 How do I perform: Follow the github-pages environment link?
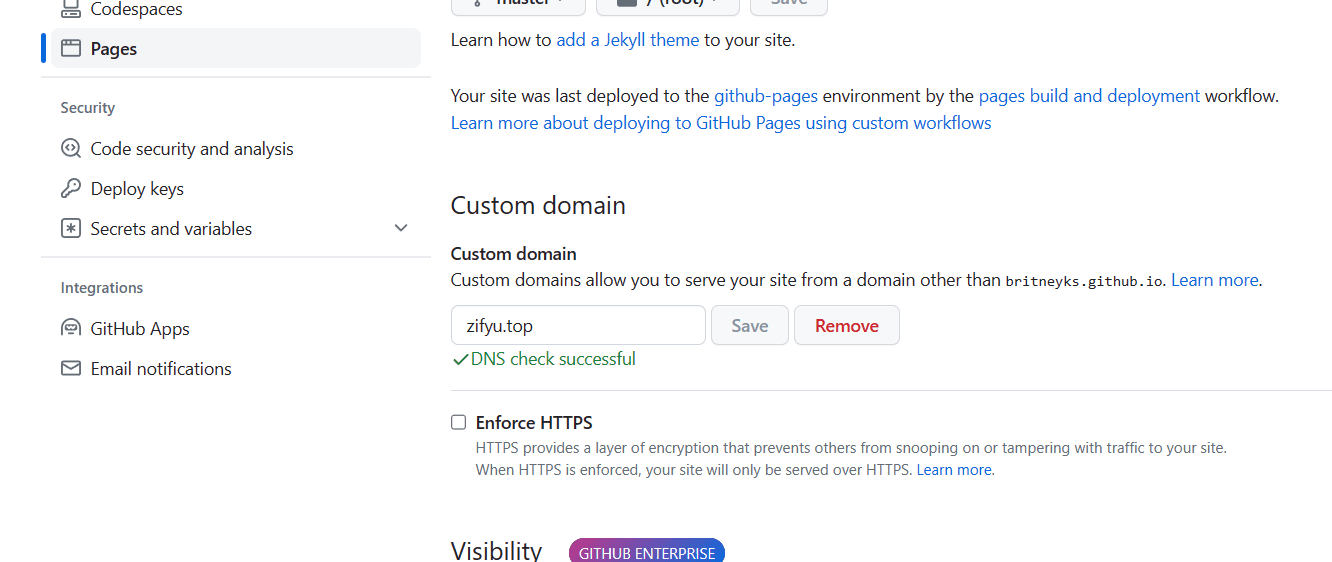point(766,97)
